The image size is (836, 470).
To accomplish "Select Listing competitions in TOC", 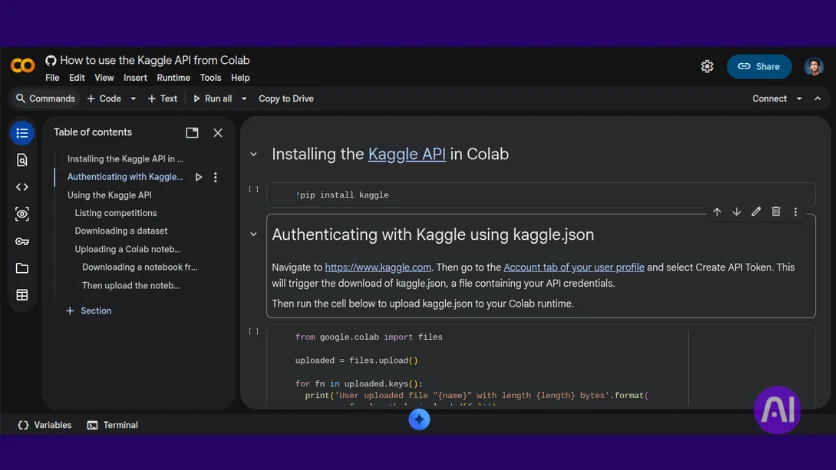I will (x=116, y=213).
